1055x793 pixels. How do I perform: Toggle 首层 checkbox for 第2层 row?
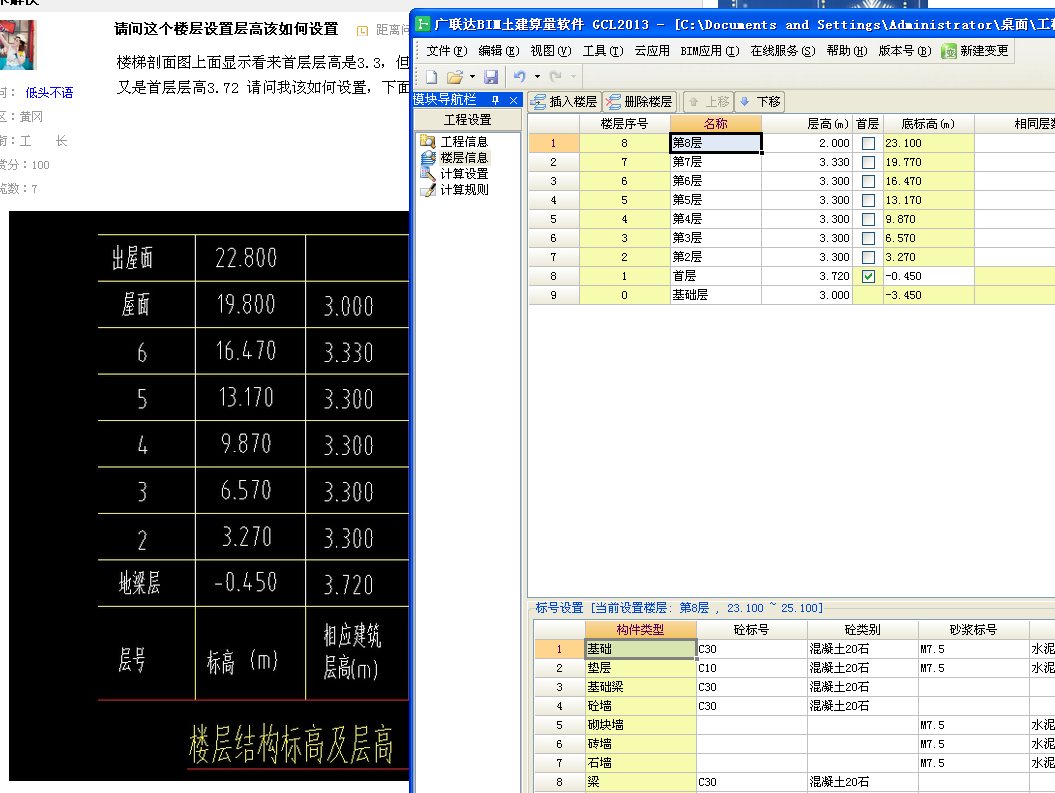(x=868, y=257)
